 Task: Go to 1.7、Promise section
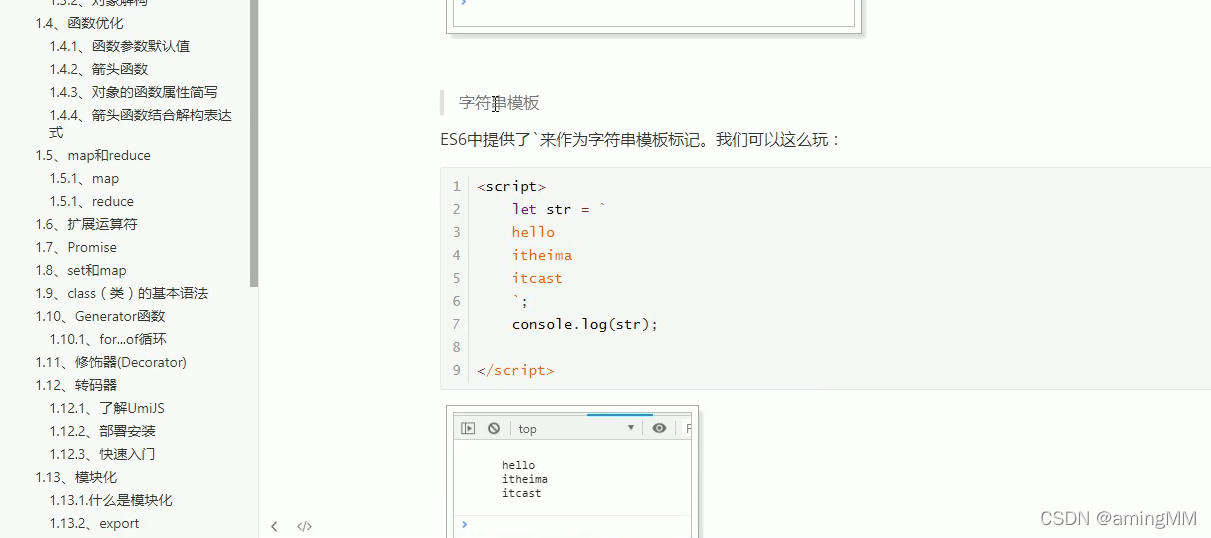pos(76,247)
